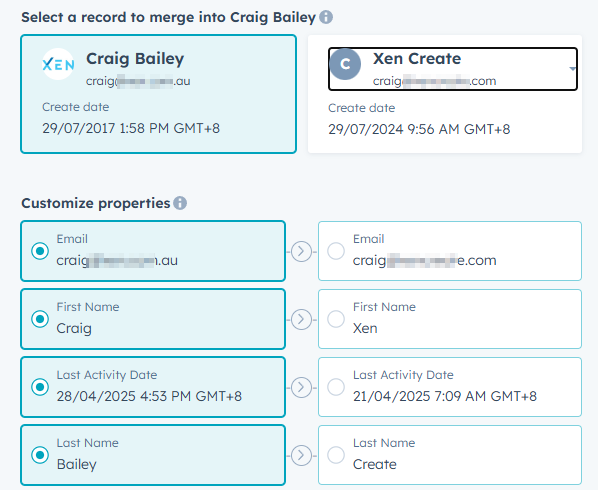
Task: Click arrow icon between First Name values
Action: point(301,320)
